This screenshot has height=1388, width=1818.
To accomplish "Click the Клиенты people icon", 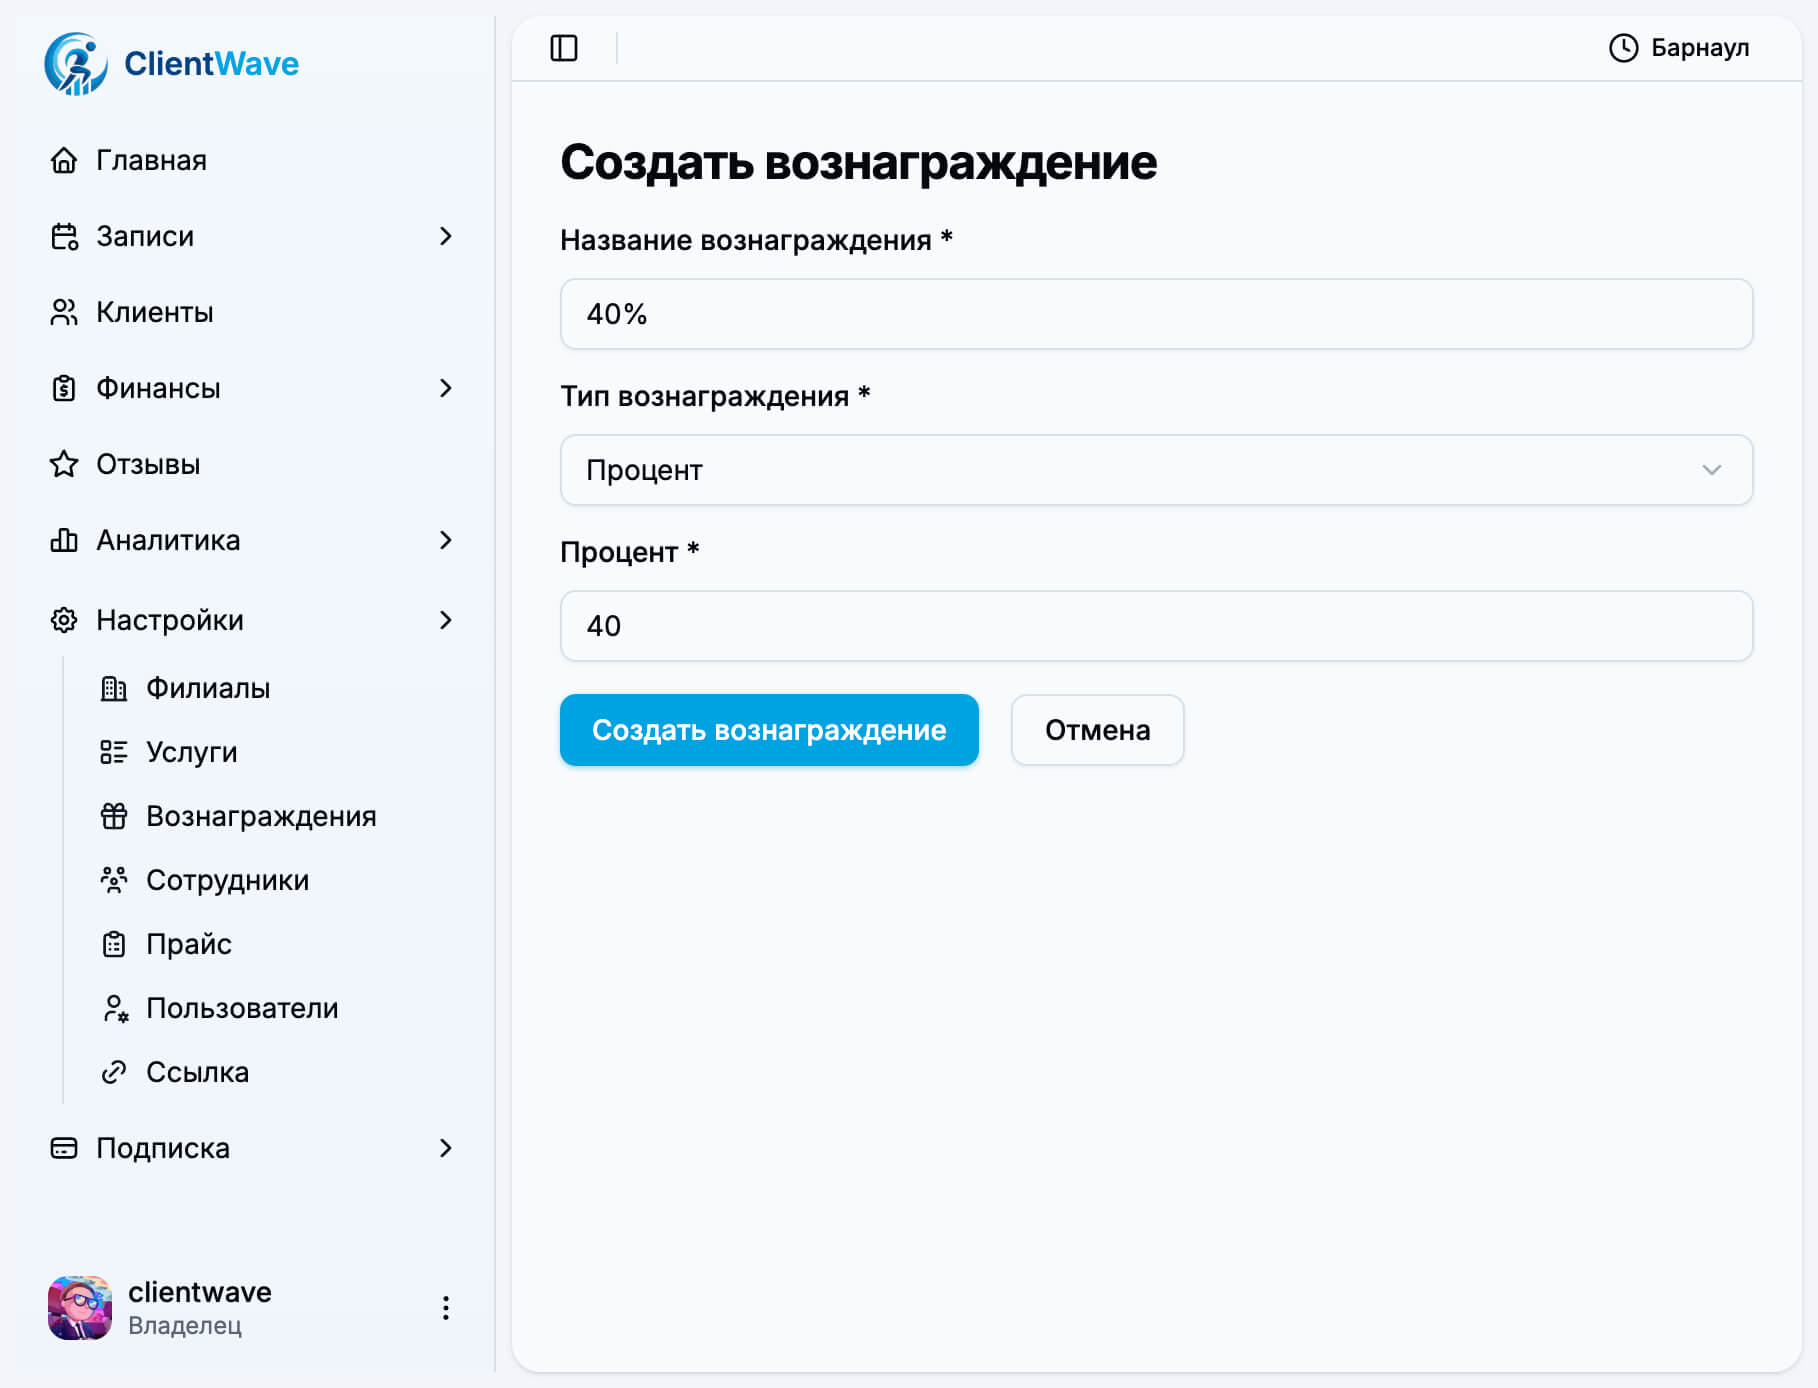I will pyautogui.click(x=64, y=312).
